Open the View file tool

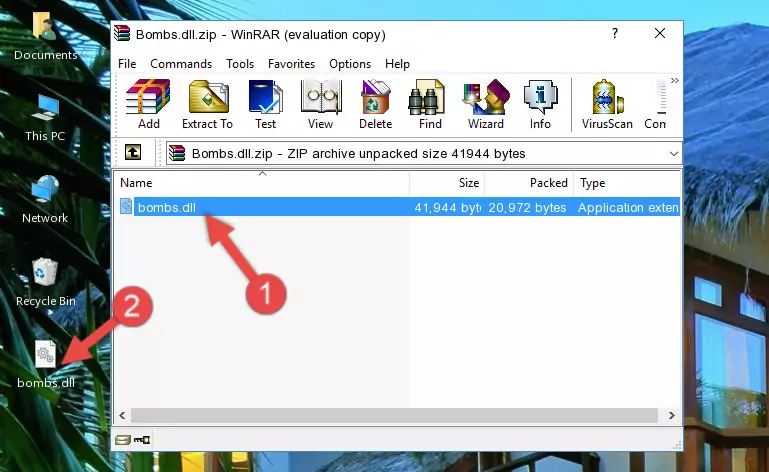point(321,105)
